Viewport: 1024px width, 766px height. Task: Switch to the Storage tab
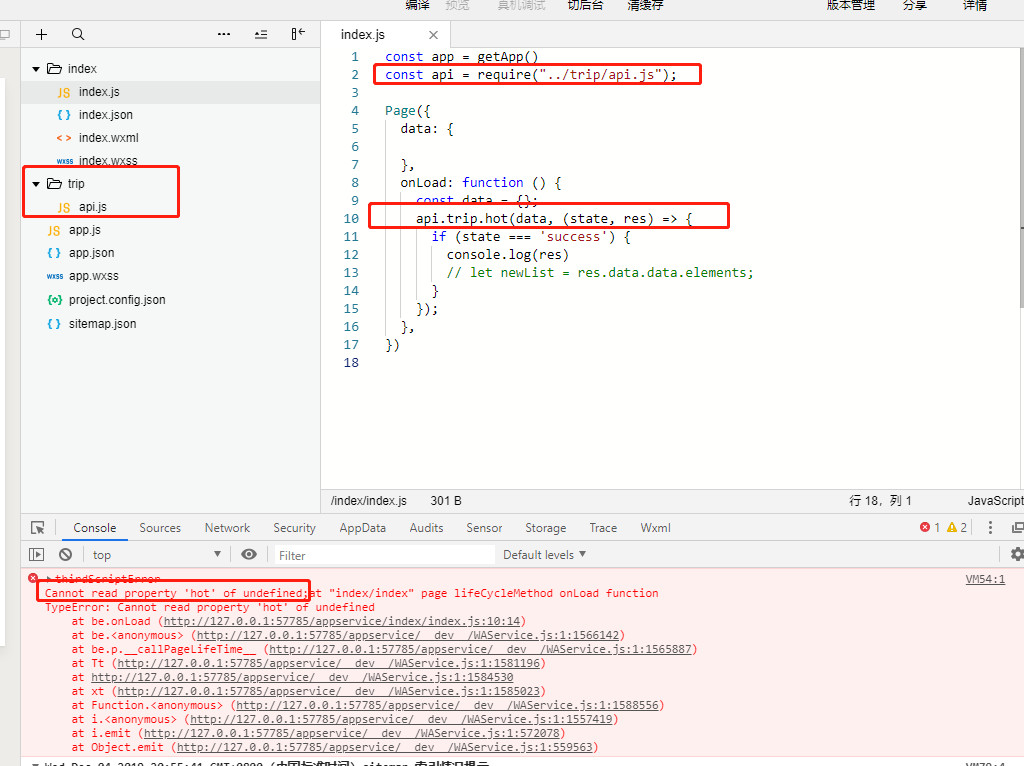[x=546, y=528]
